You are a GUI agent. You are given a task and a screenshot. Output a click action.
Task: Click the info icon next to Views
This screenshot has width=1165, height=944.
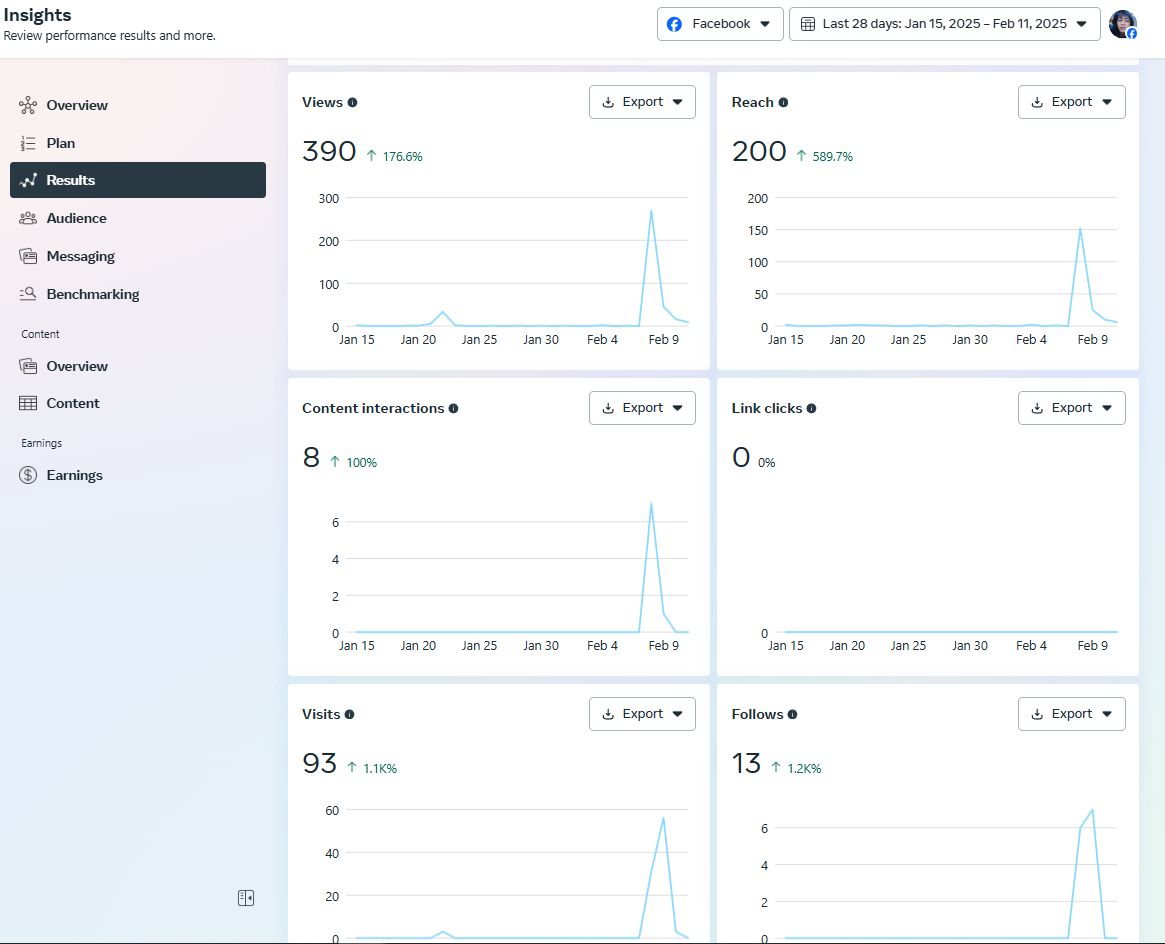click(352, 102)
